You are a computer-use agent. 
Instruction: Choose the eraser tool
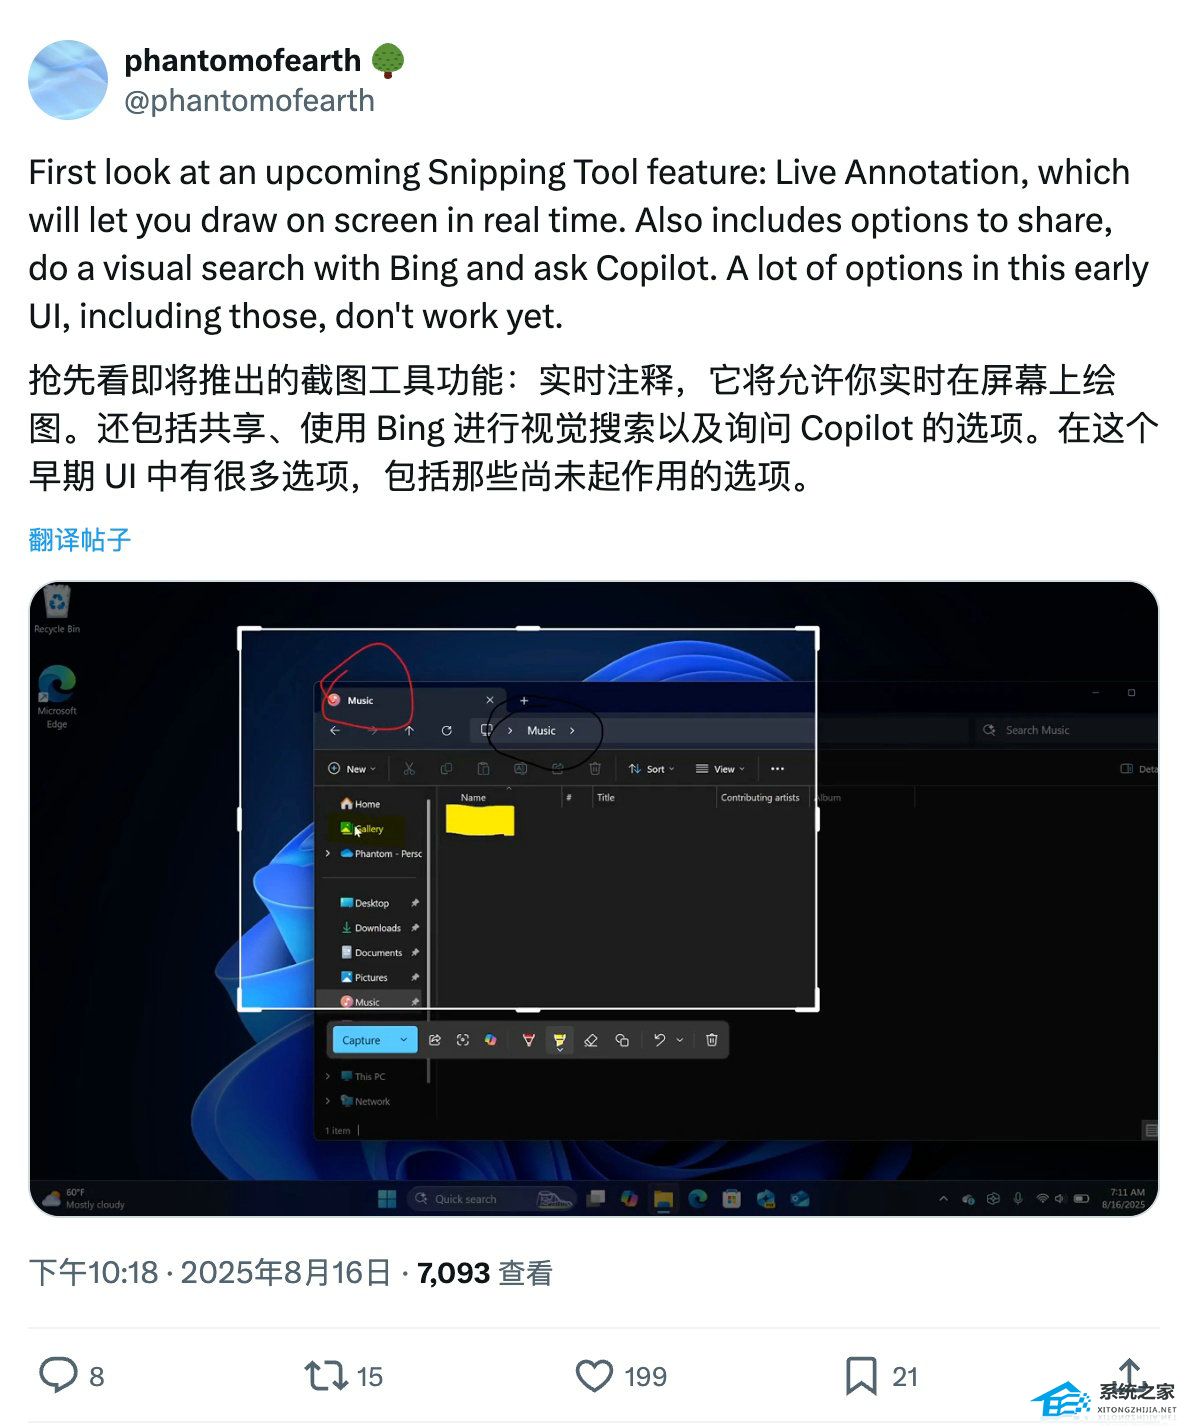pos(591,1040)
